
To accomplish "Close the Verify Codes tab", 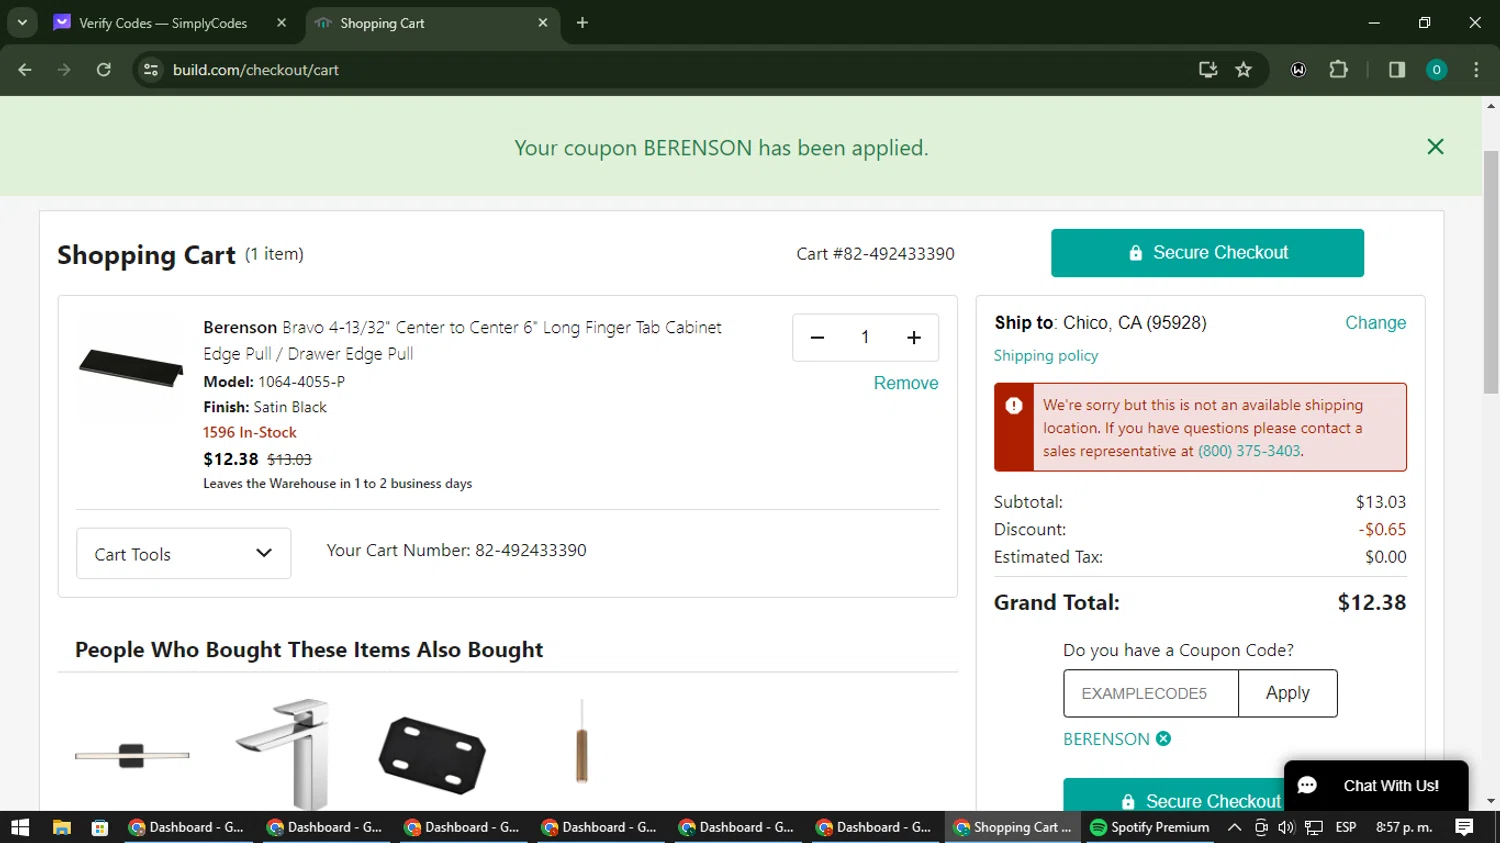I will point(282,23).
